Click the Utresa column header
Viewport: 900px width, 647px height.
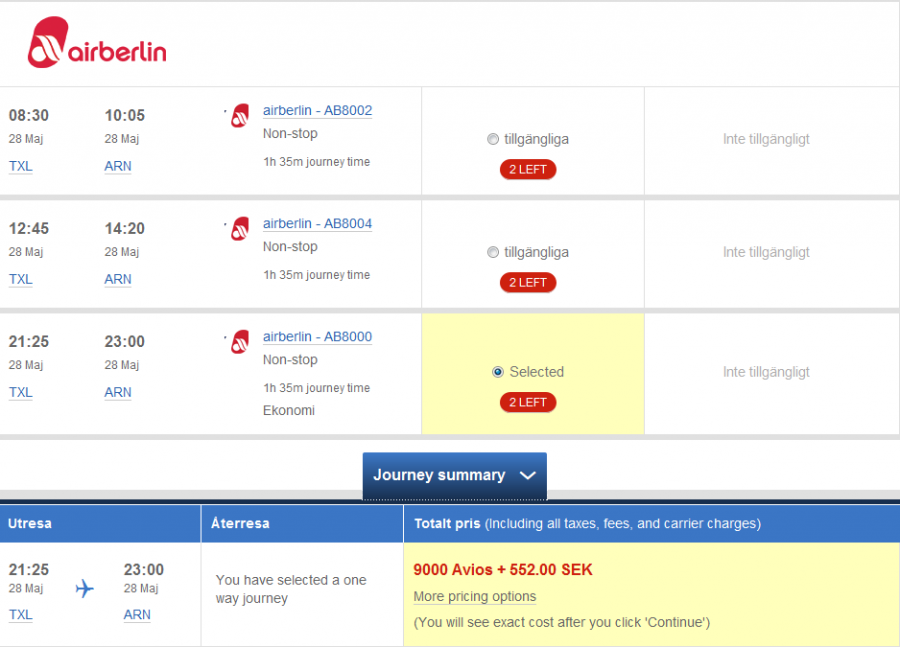[x=30, y=523]
